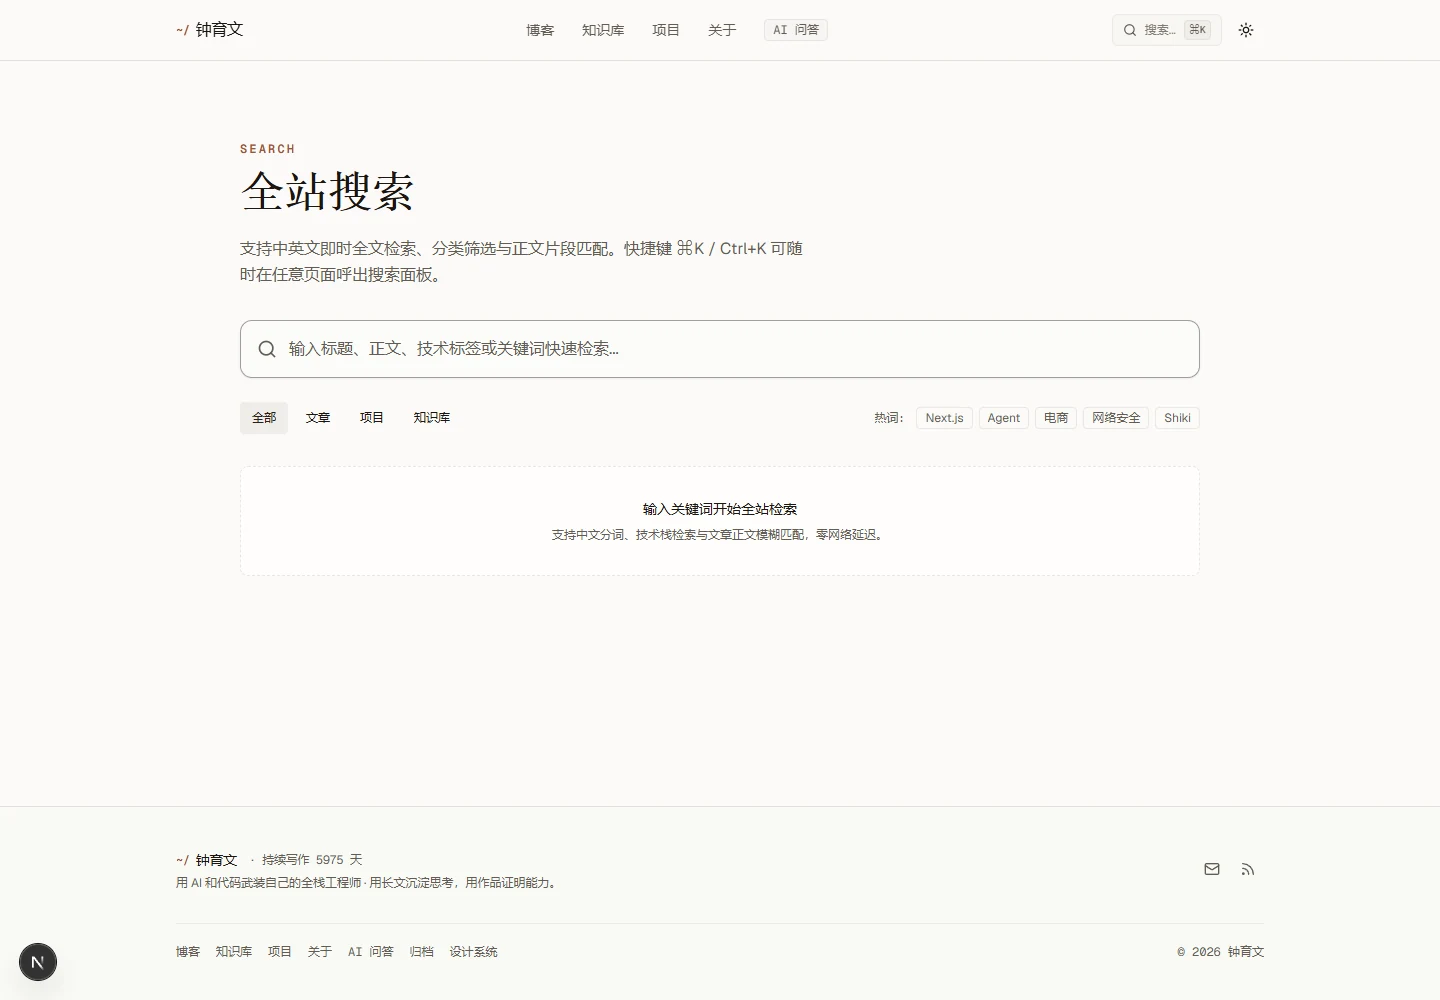The height and width of the screenshot is (1000, 1440).
Task: Click the 全站搜索 page heading
Action: pyautogui.click(x=327, y=191)
